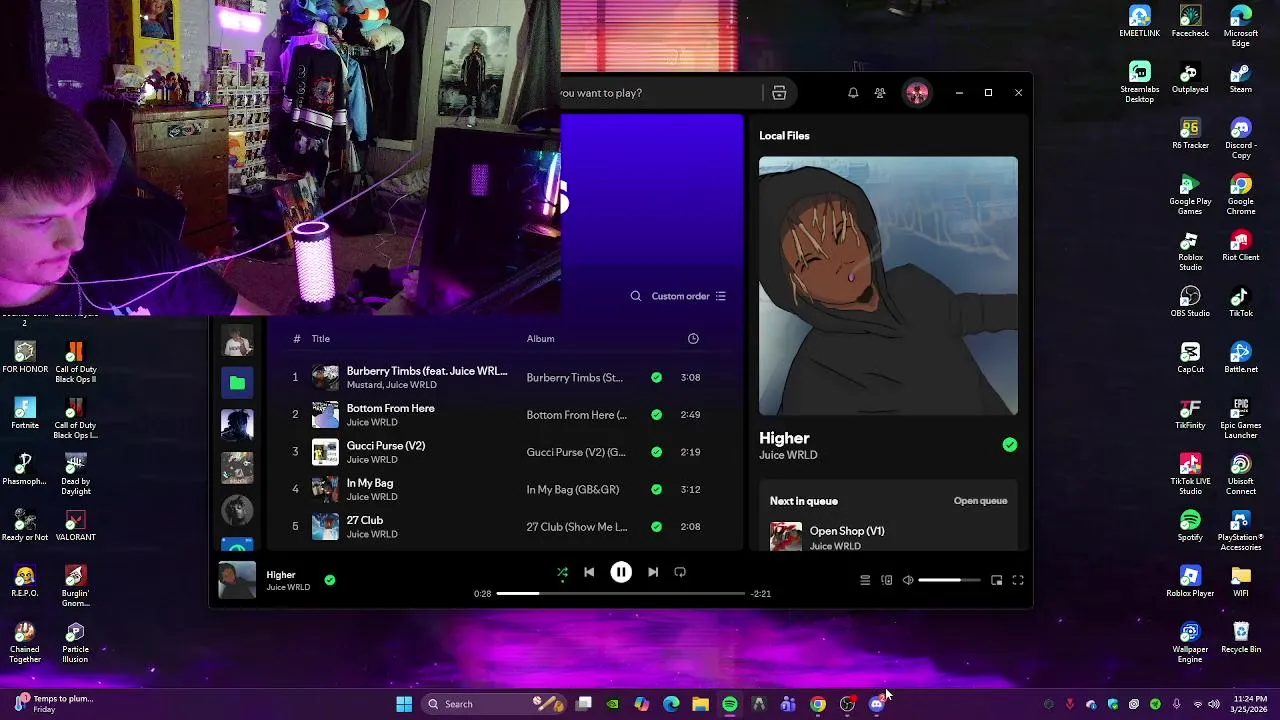Open Windows Start menu
1280x720 pixels.
[x=404, y=704]
